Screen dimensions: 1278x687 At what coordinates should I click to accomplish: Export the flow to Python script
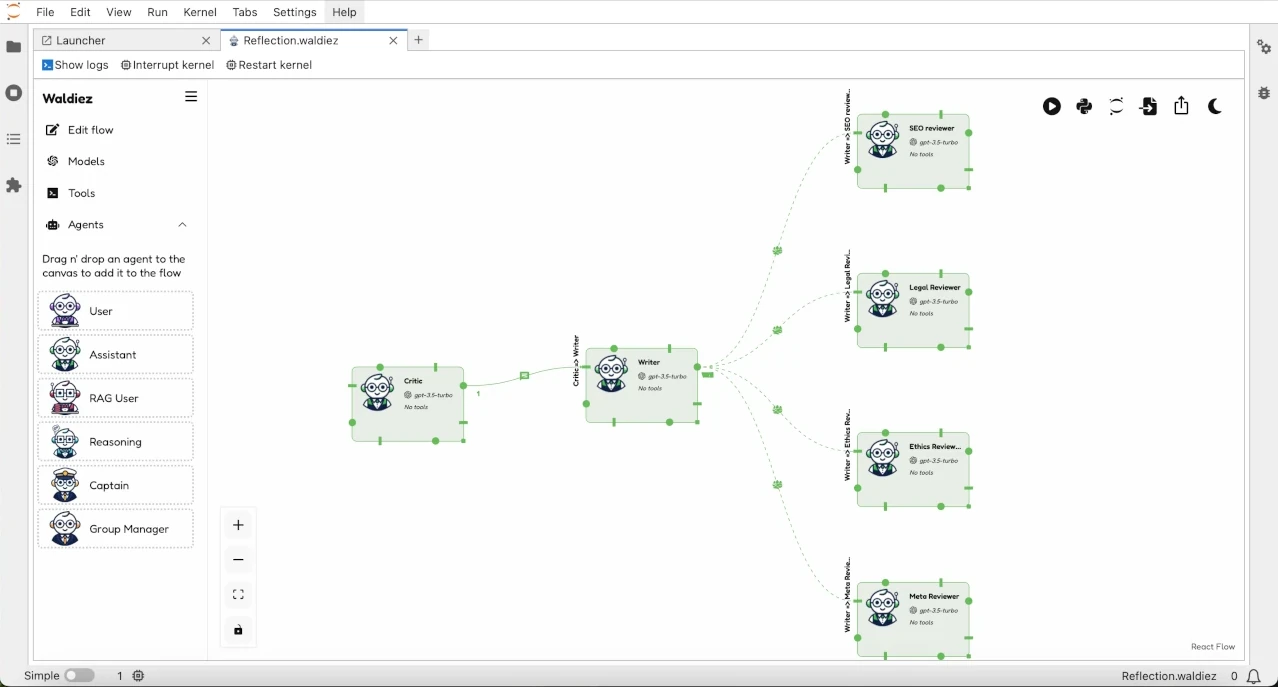1083,106
